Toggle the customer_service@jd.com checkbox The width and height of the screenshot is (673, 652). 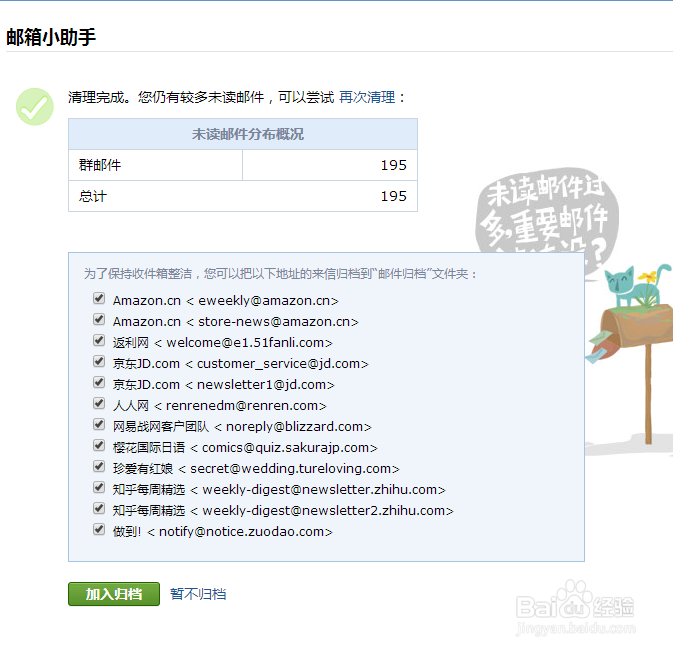(99, 361)
